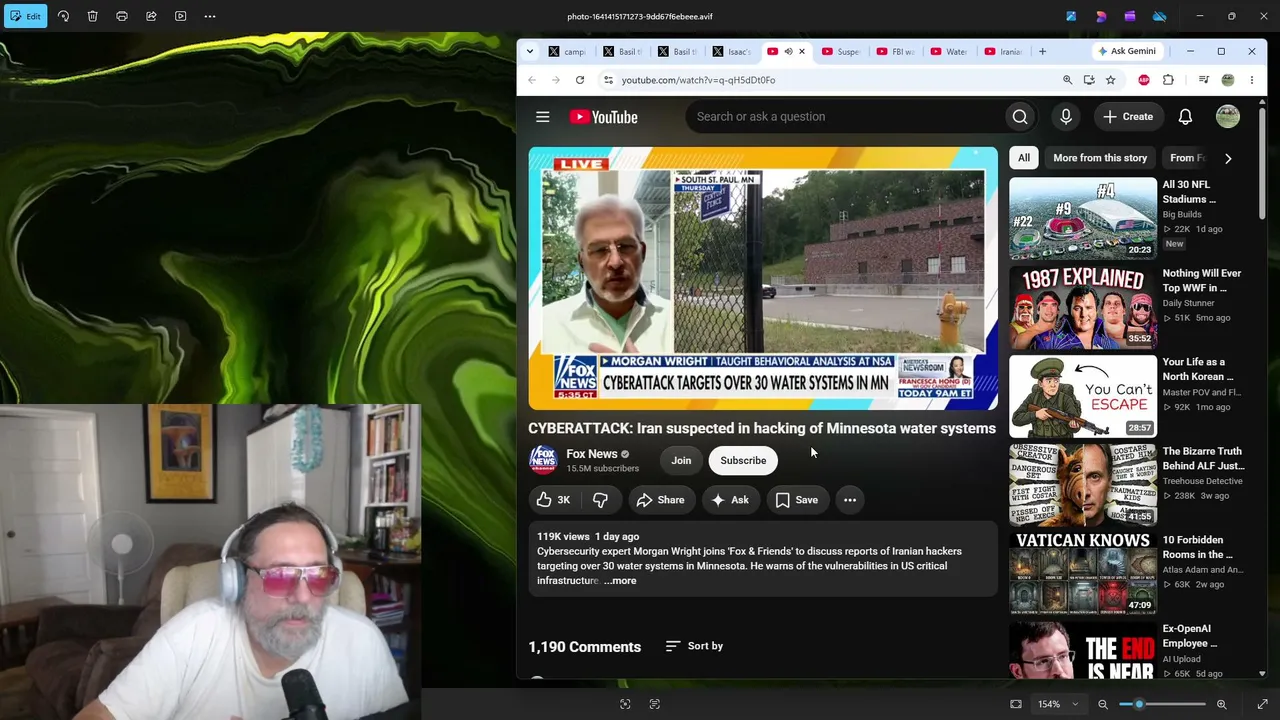Switch to the 'Water' YouTube tab
This screenshot has width=1280, height=720.
[950, 51]
